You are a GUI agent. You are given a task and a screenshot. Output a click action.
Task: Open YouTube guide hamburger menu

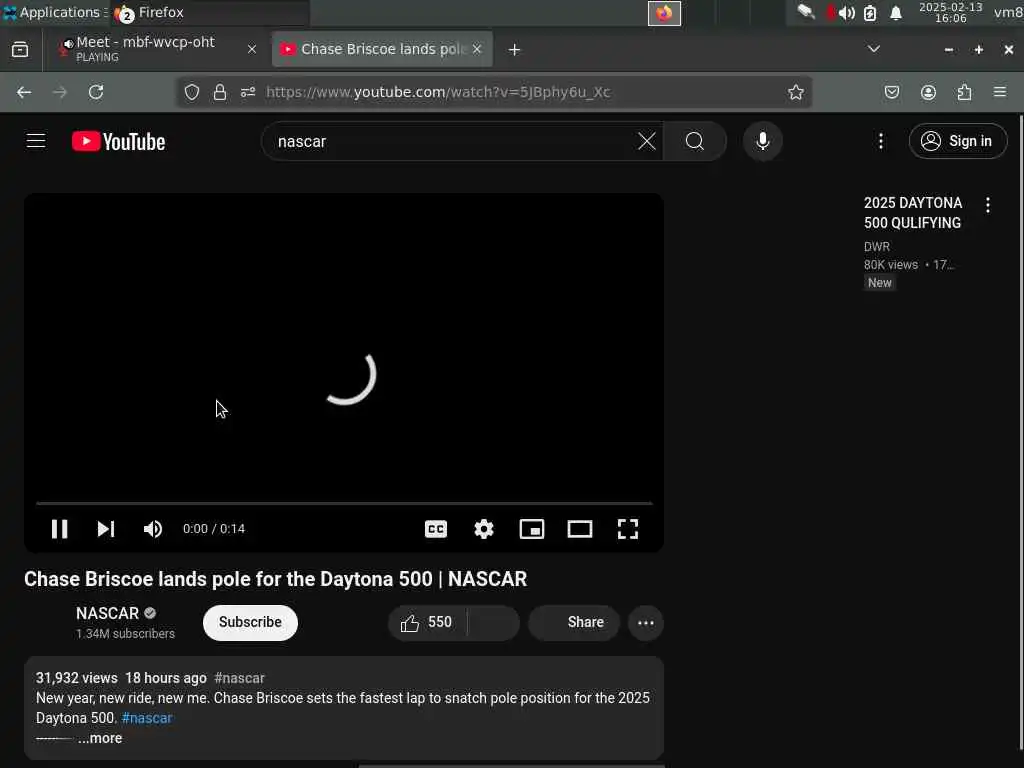click(36, 141)
